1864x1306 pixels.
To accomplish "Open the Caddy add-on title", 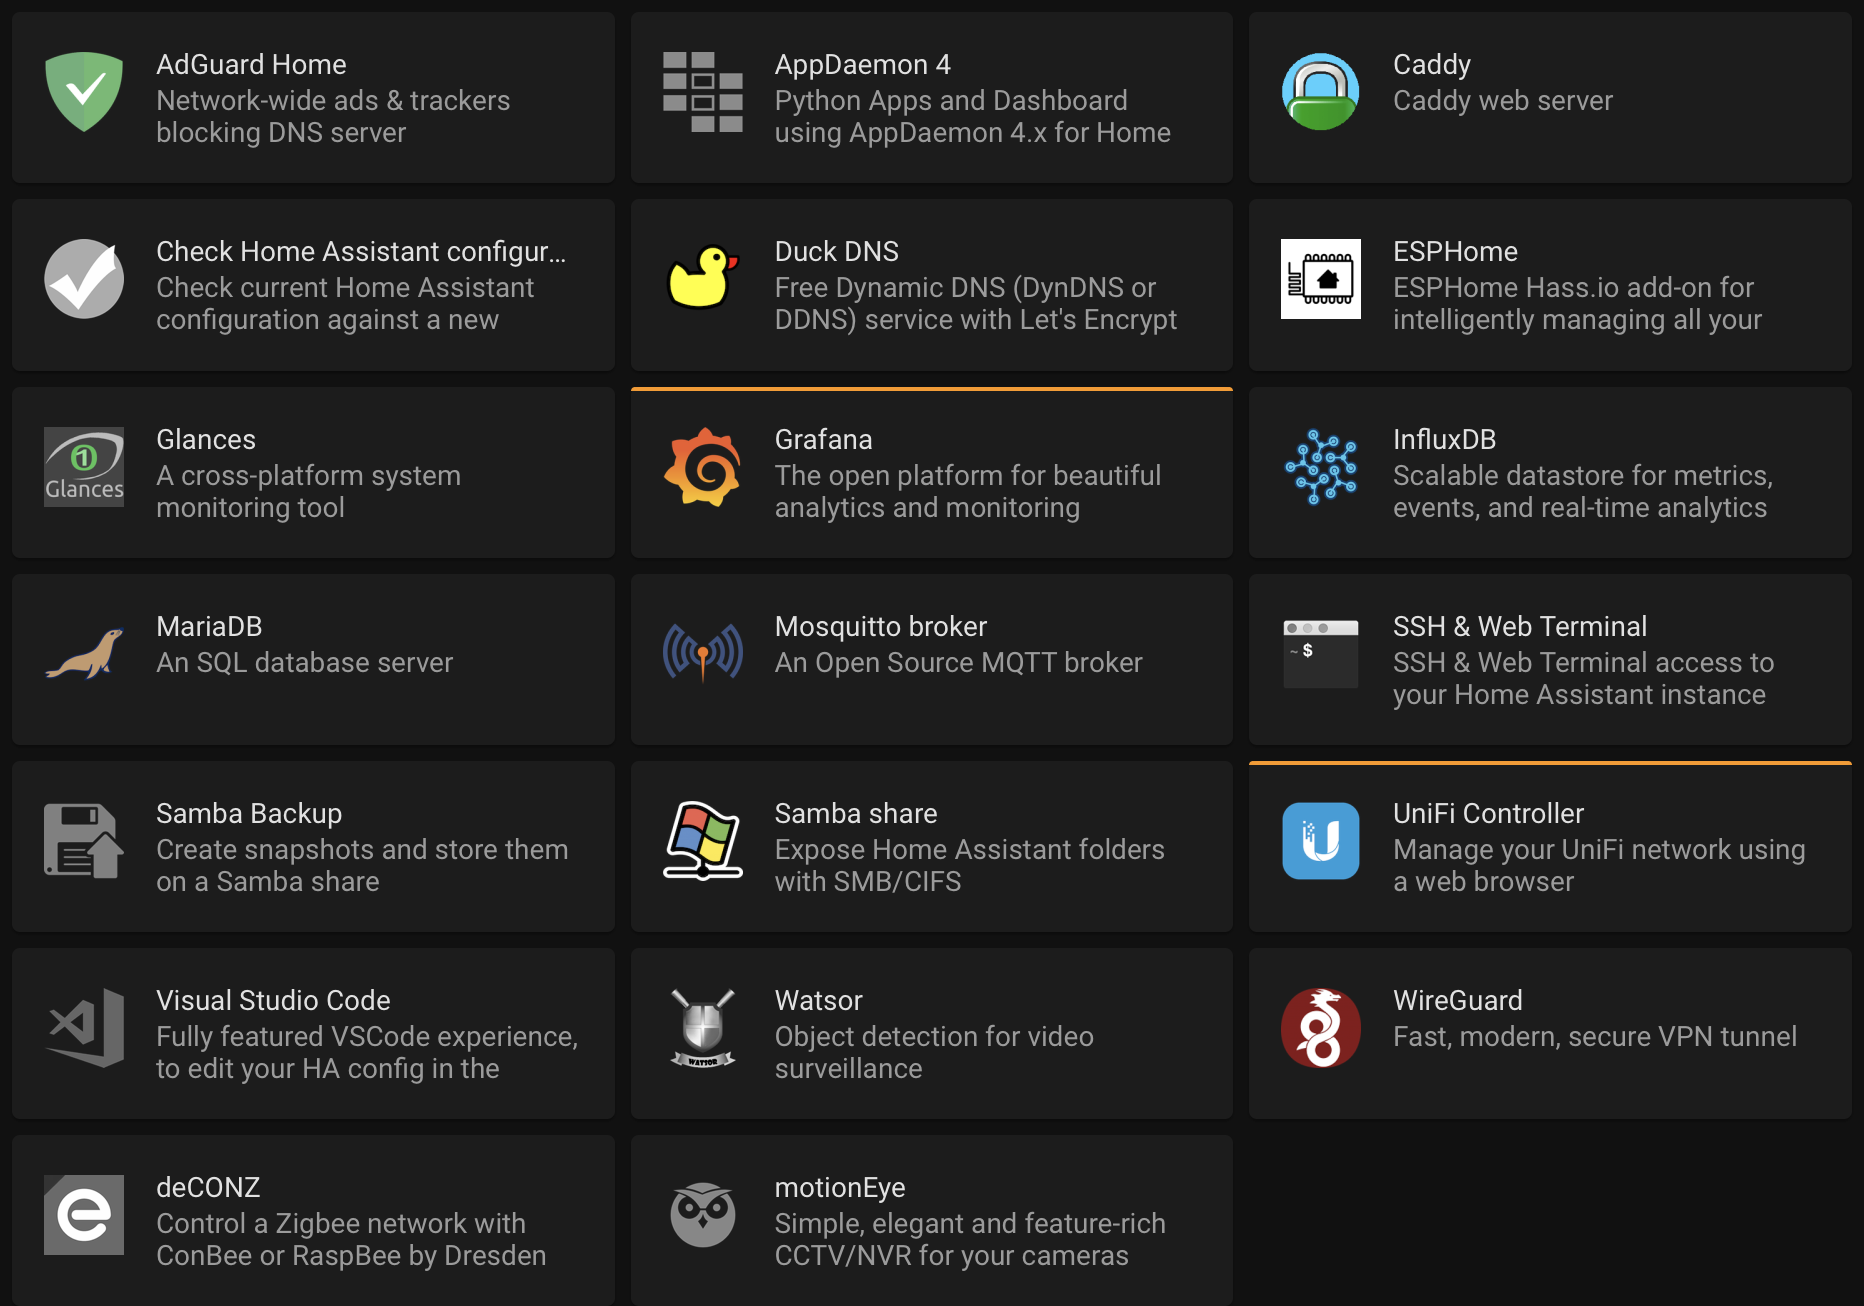I will click(x=1432, y=65).
